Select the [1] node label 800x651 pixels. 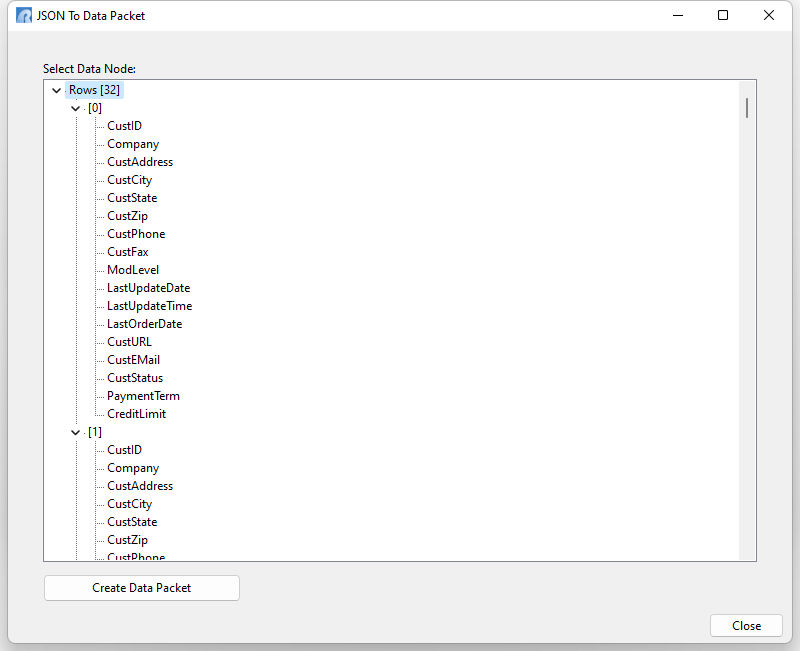(95, 432)
